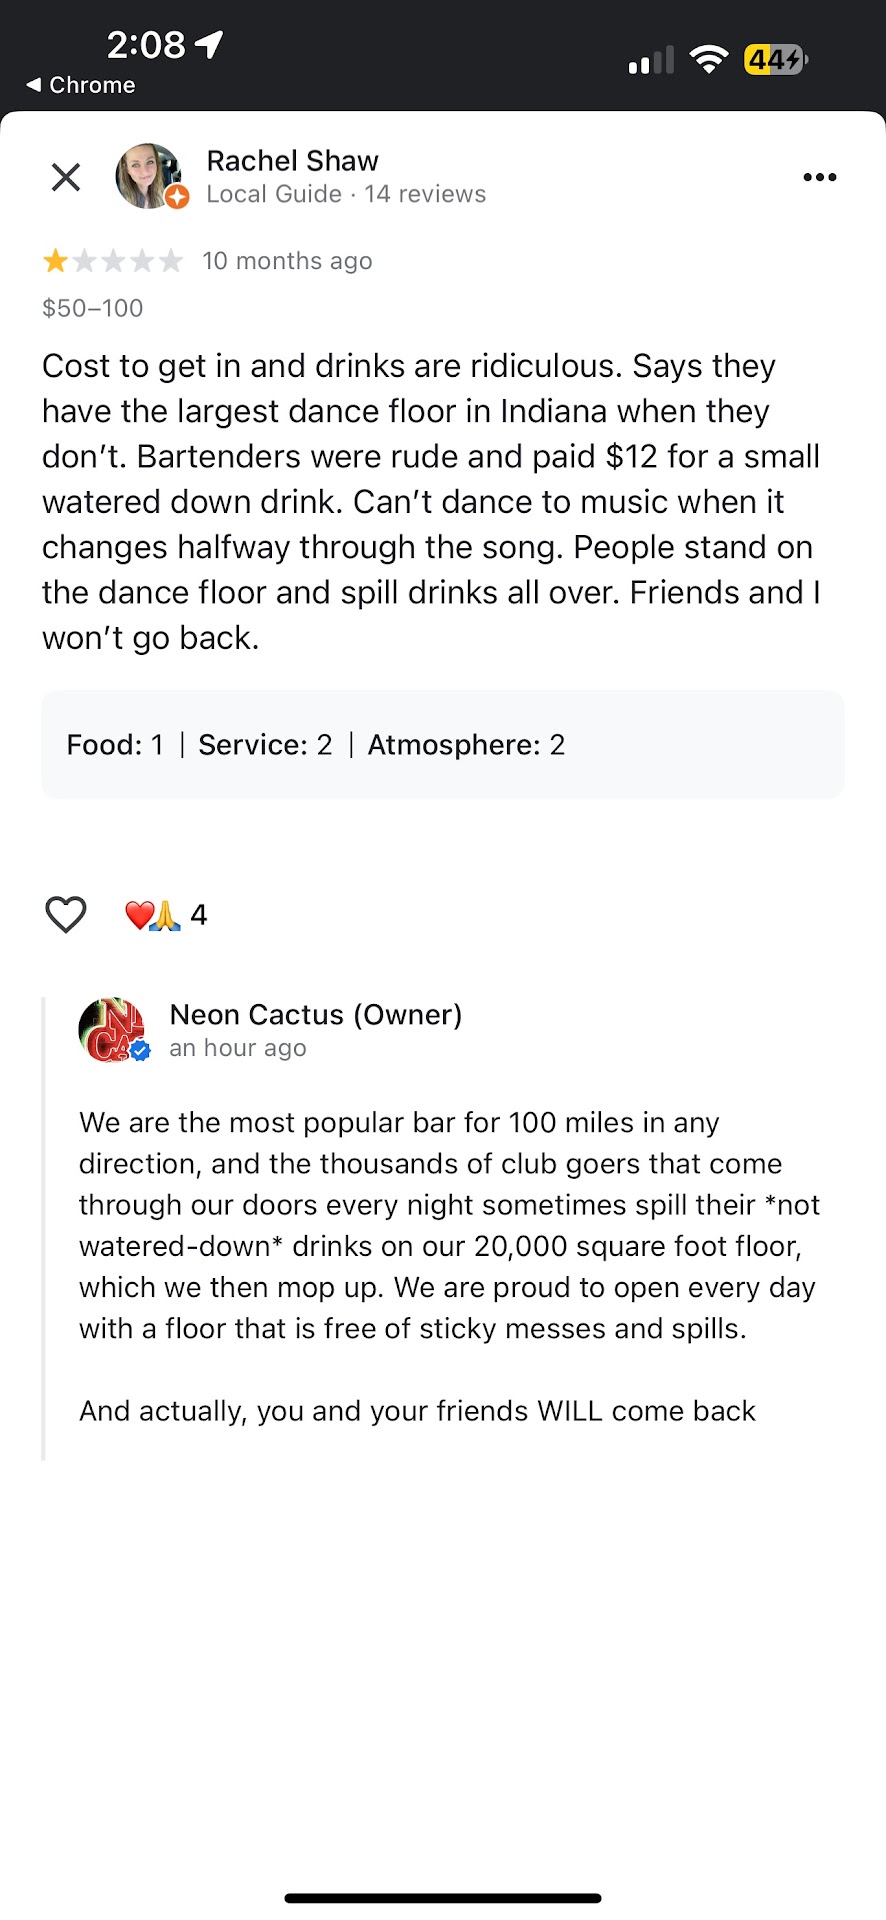Tap the Wi-Fi status icon

click(x=709, y=60)
